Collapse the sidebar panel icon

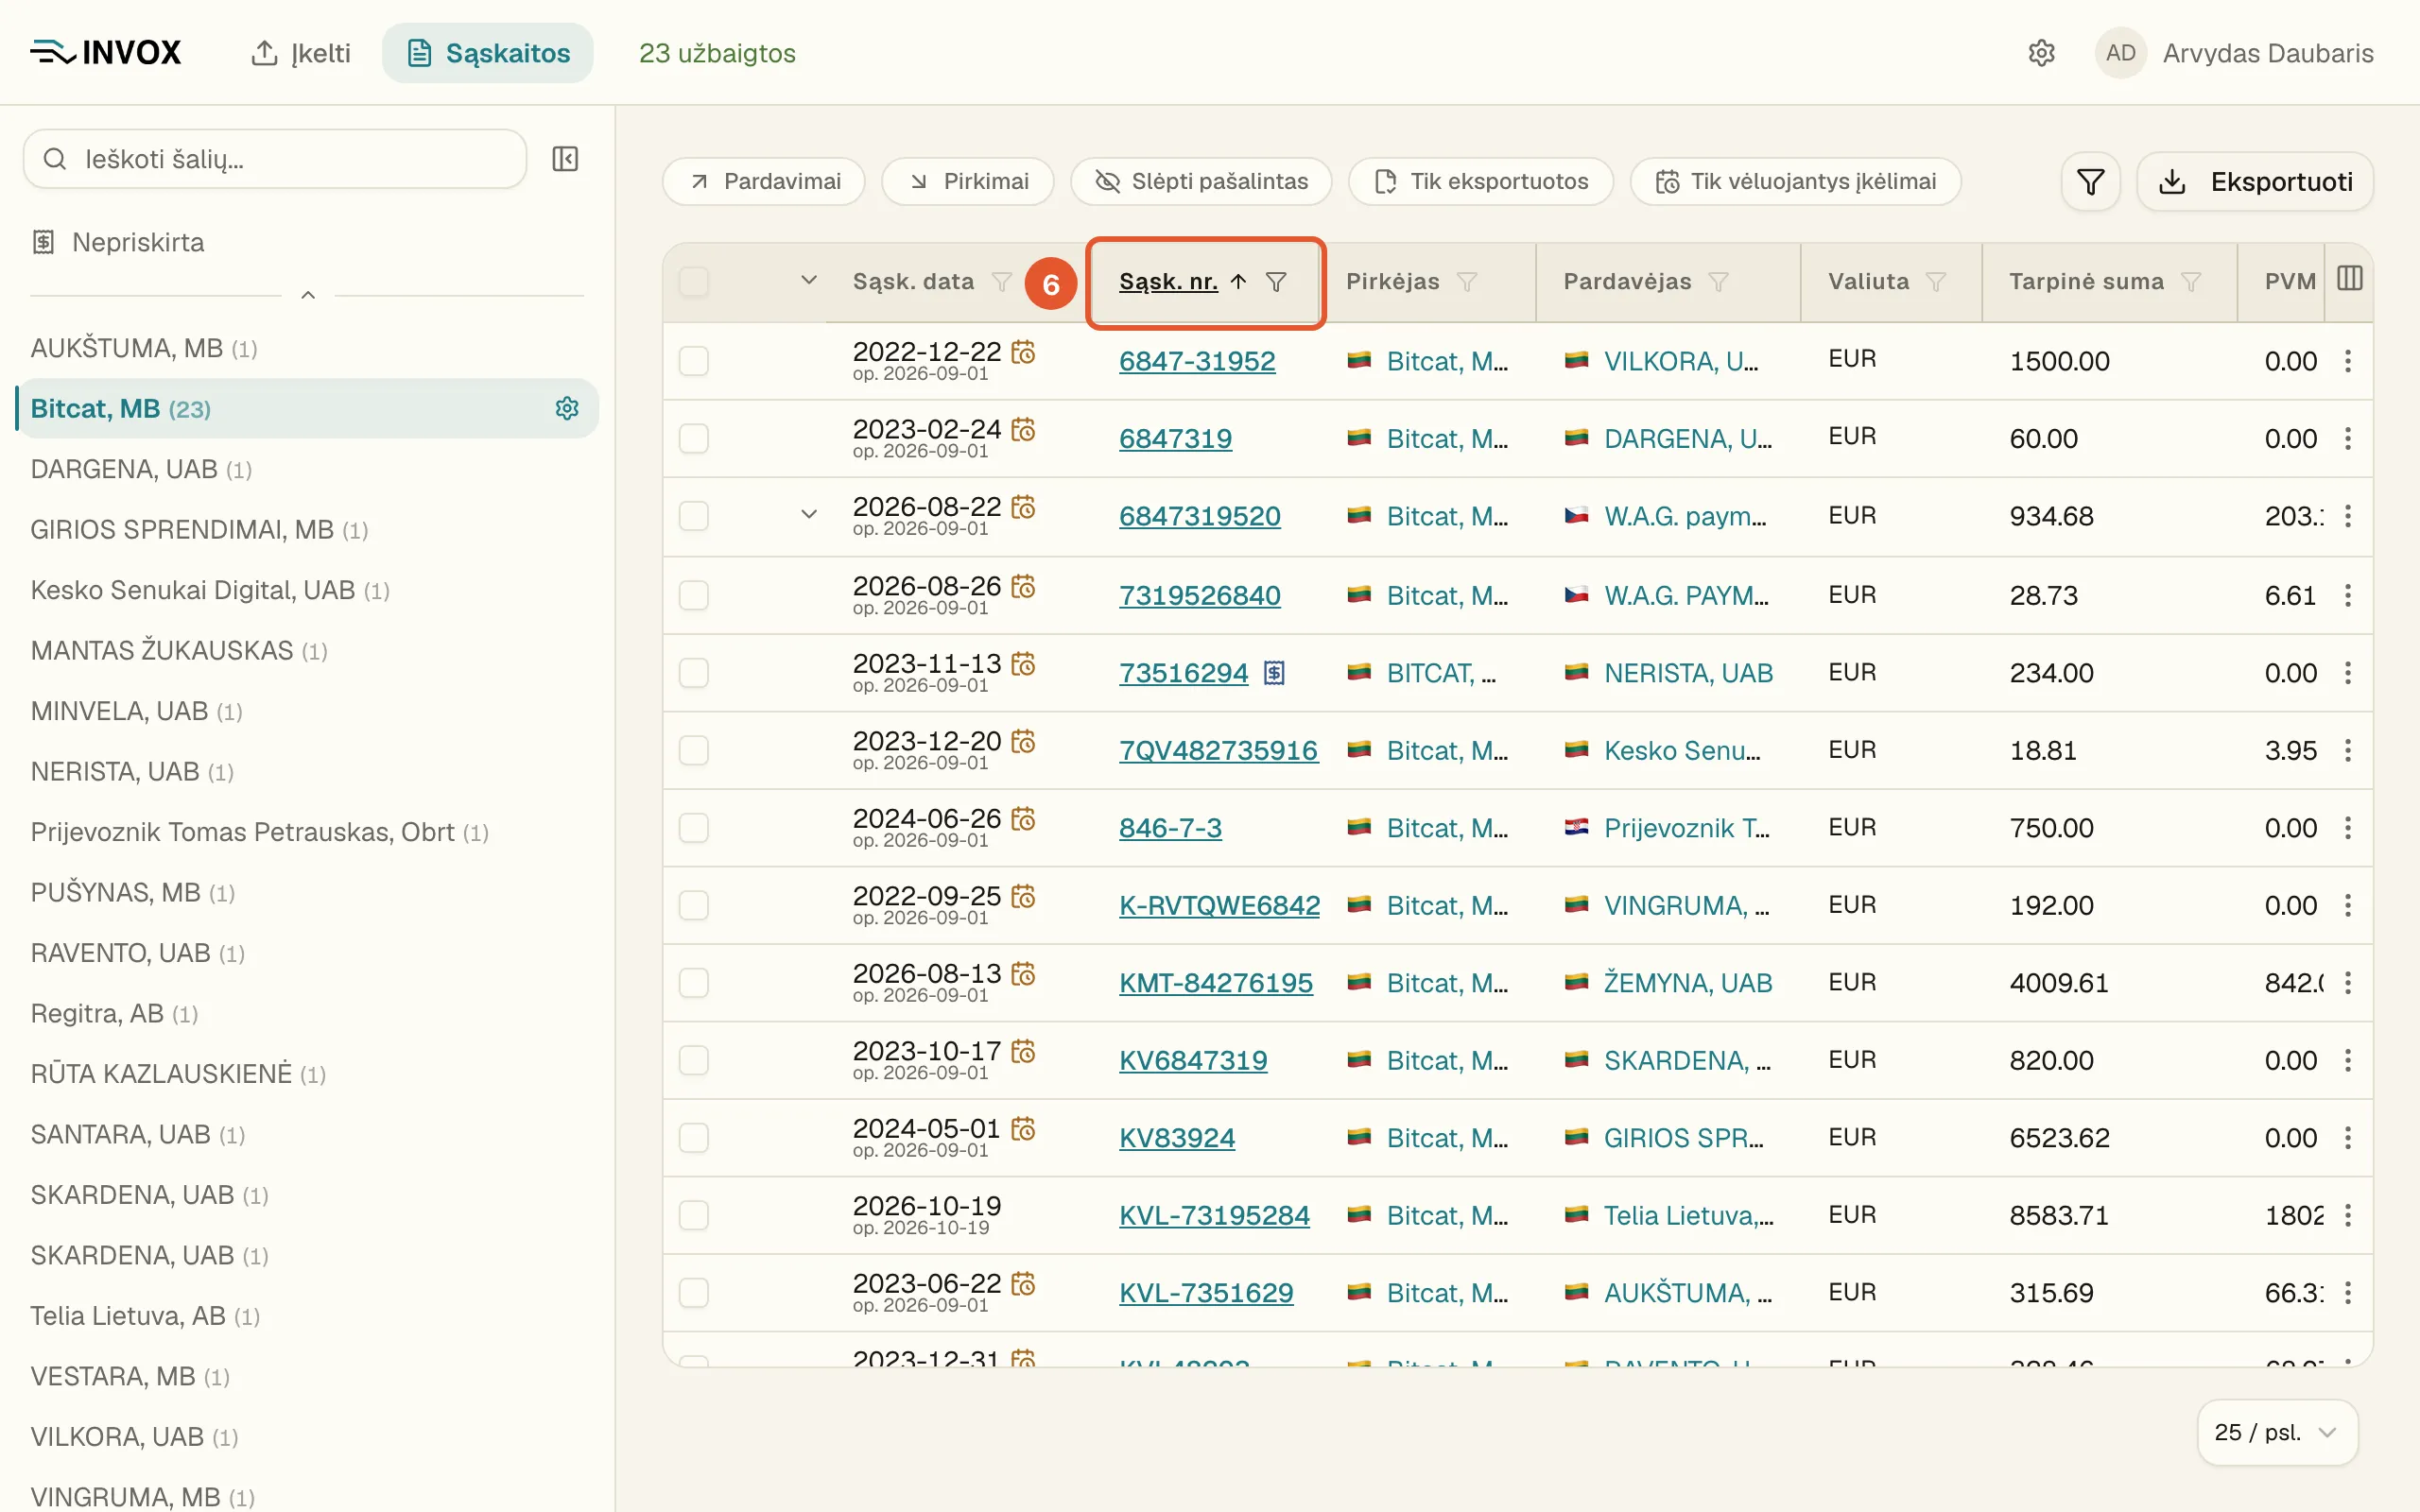565,159
